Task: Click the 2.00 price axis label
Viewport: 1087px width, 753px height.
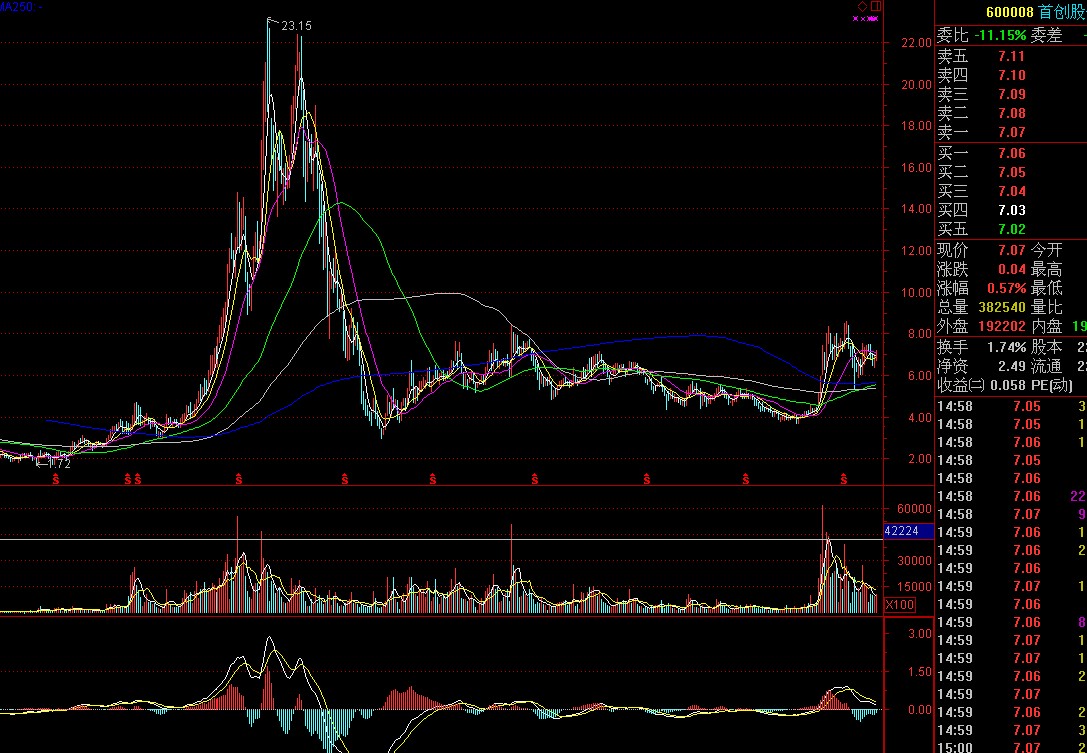Action: click(x=920, y=459)
